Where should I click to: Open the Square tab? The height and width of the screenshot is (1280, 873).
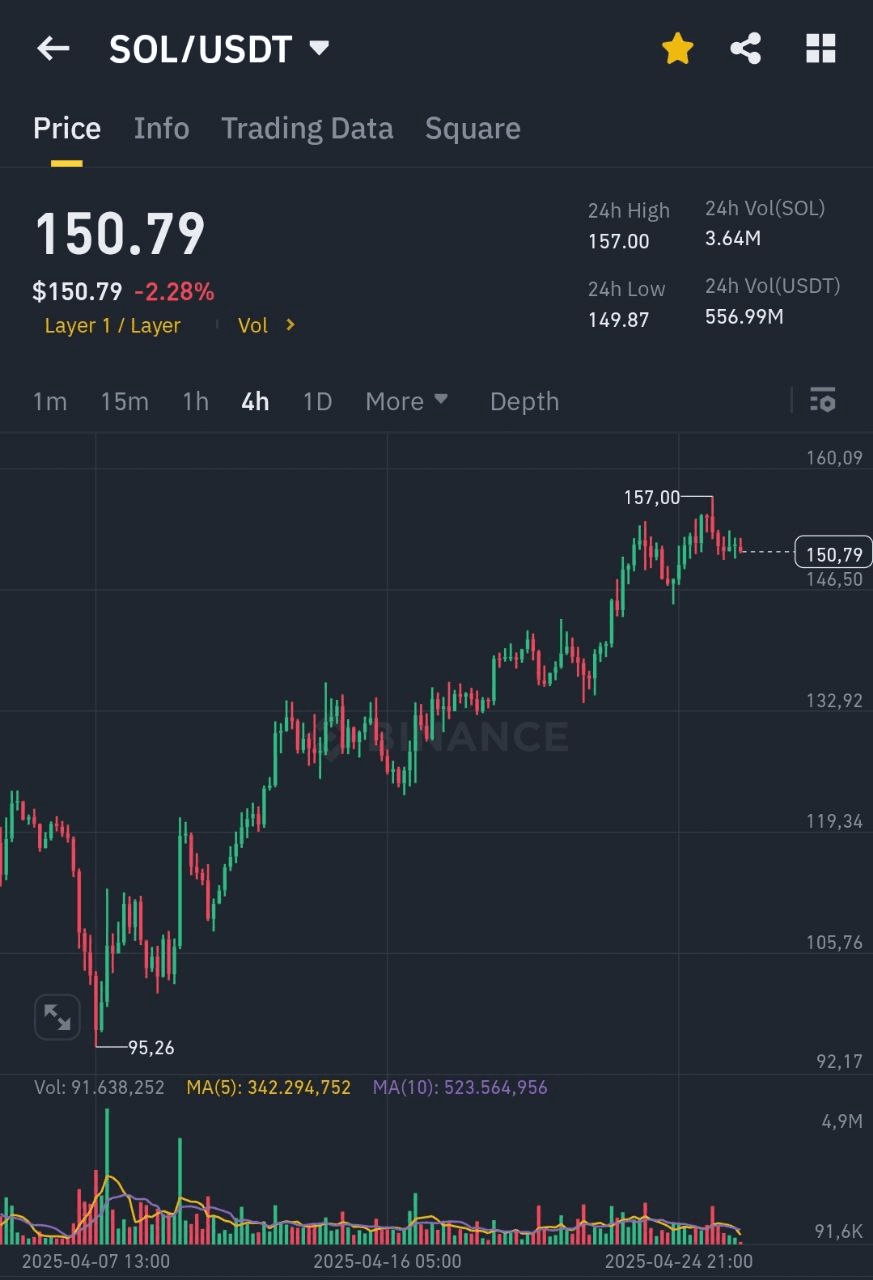tap(472, 128)
